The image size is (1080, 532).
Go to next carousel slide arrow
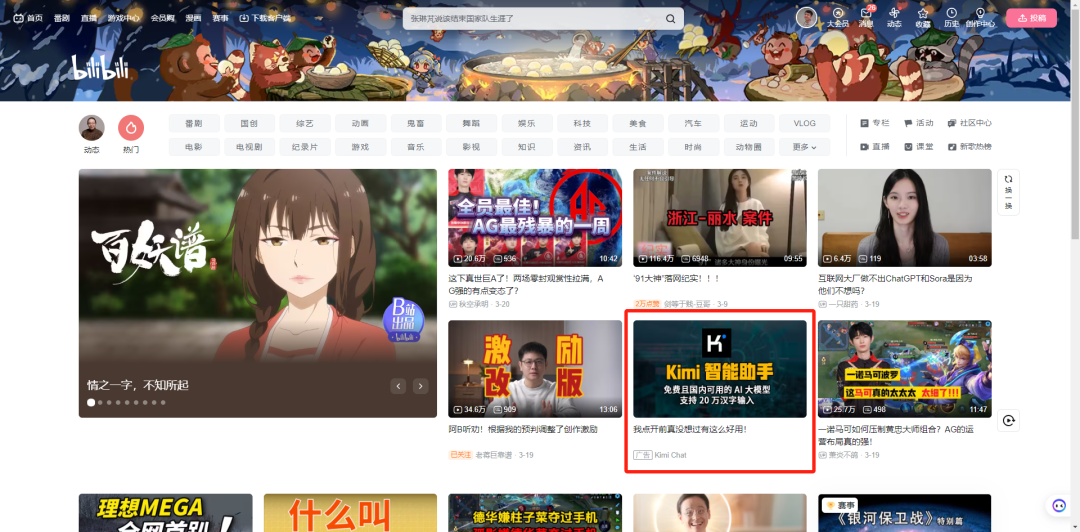click(x=420, y=386)
